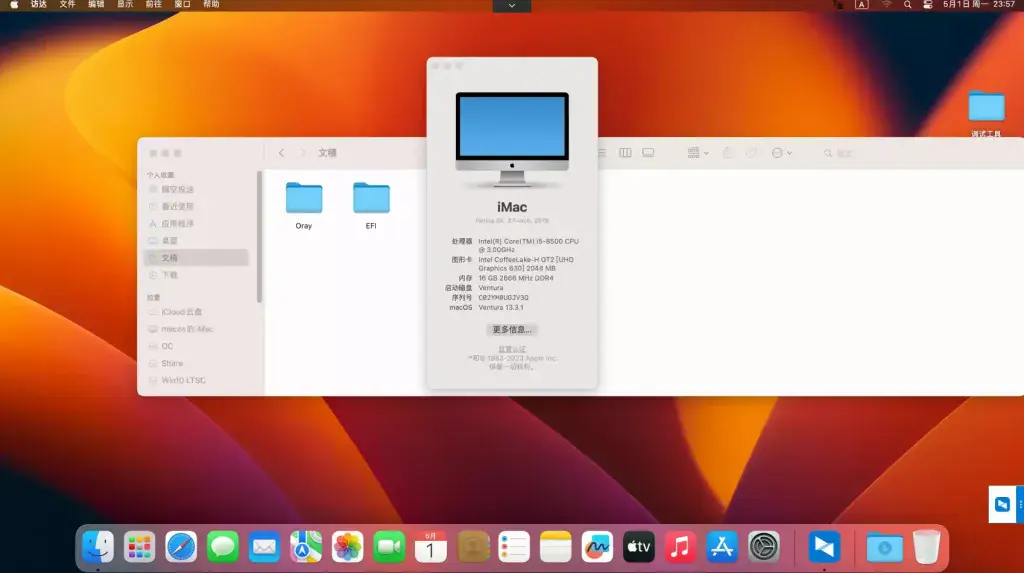The image size is (1024, 573).
Task: Open the blue remote-desktop app in Dock
Action: [824, 546]
